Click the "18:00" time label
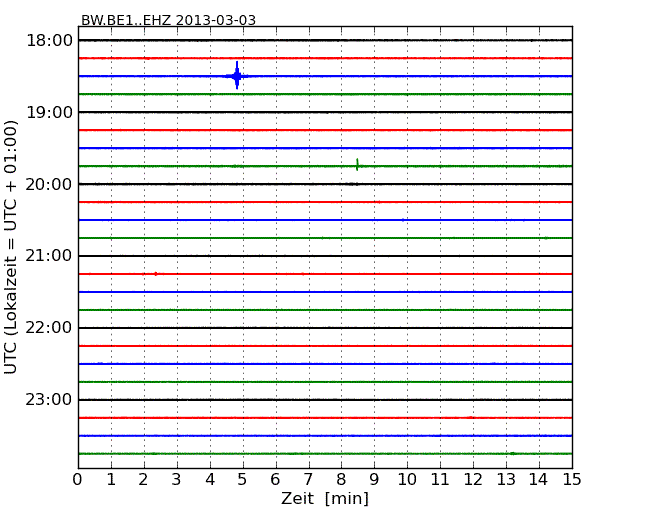The image size is (650, 520). [x=49, y=41]
